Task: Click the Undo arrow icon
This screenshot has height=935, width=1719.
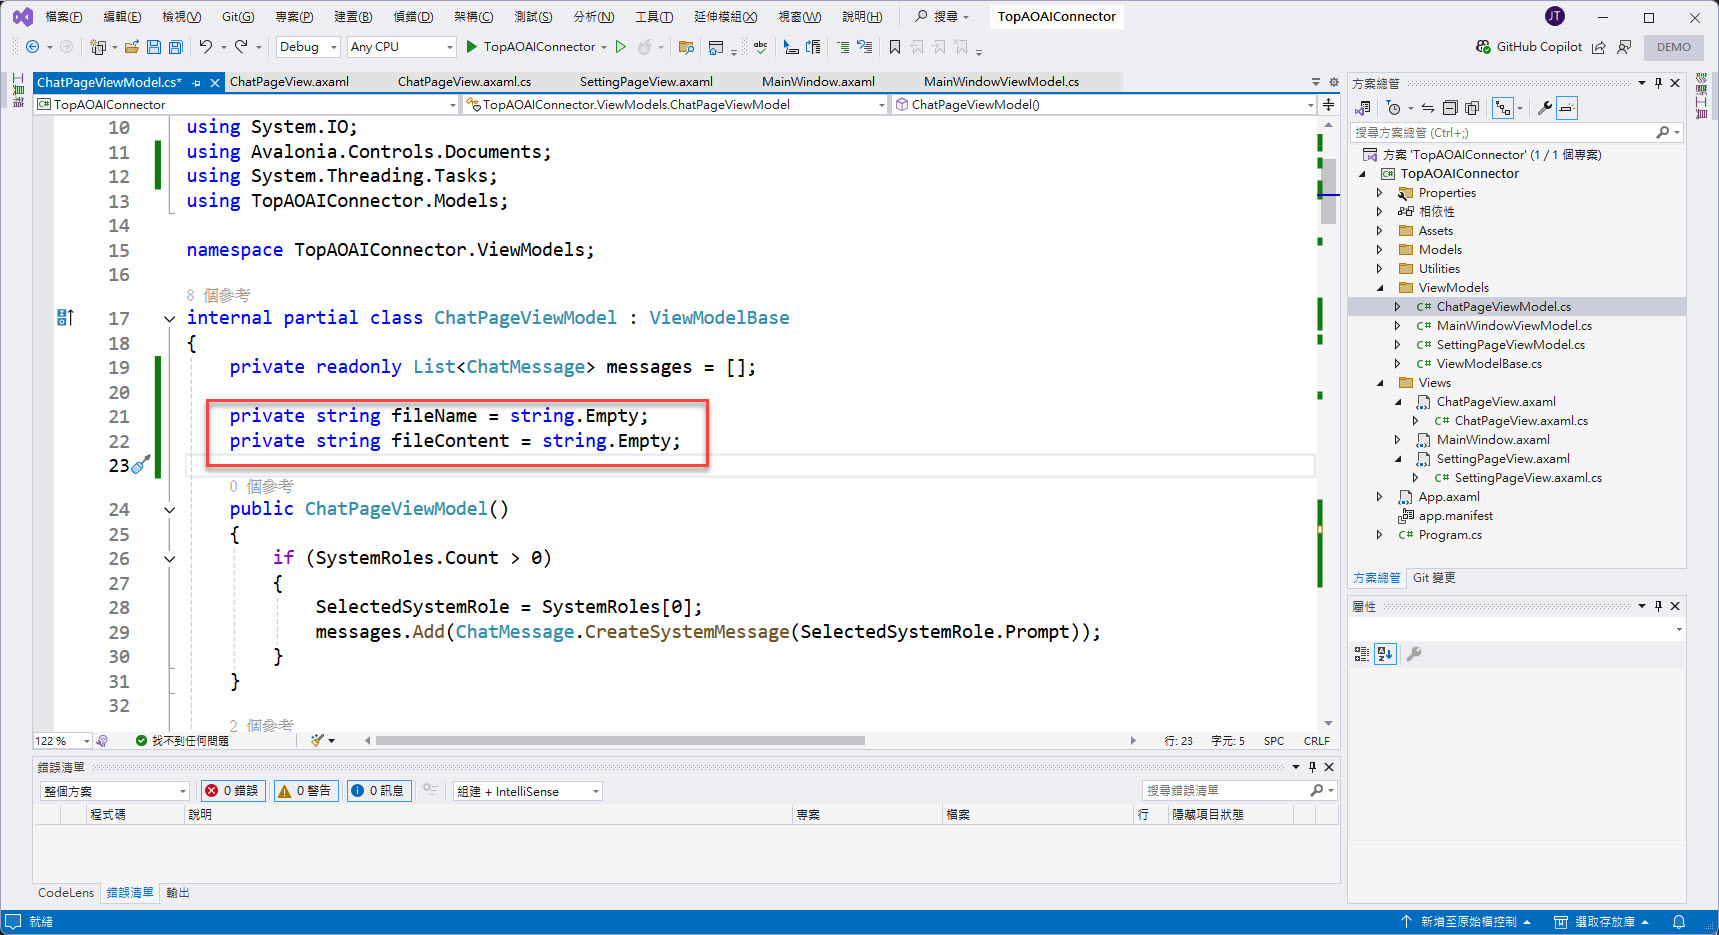Action: (205, 46)
